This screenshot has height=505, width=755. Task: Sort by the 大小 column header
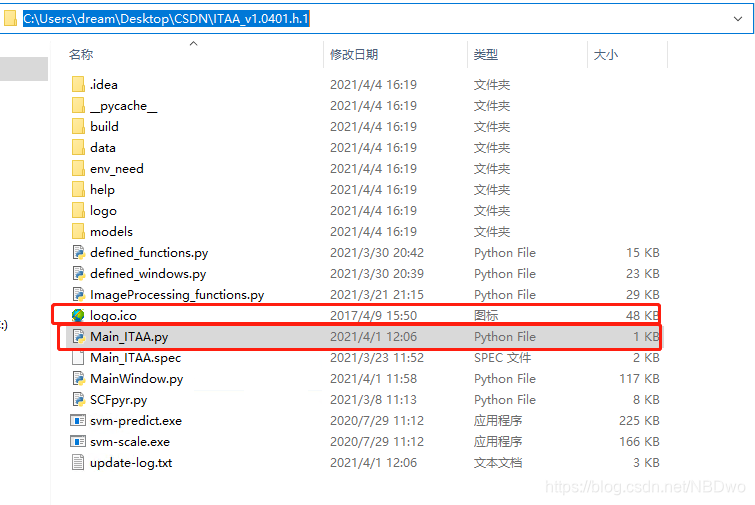click(606, 54)
